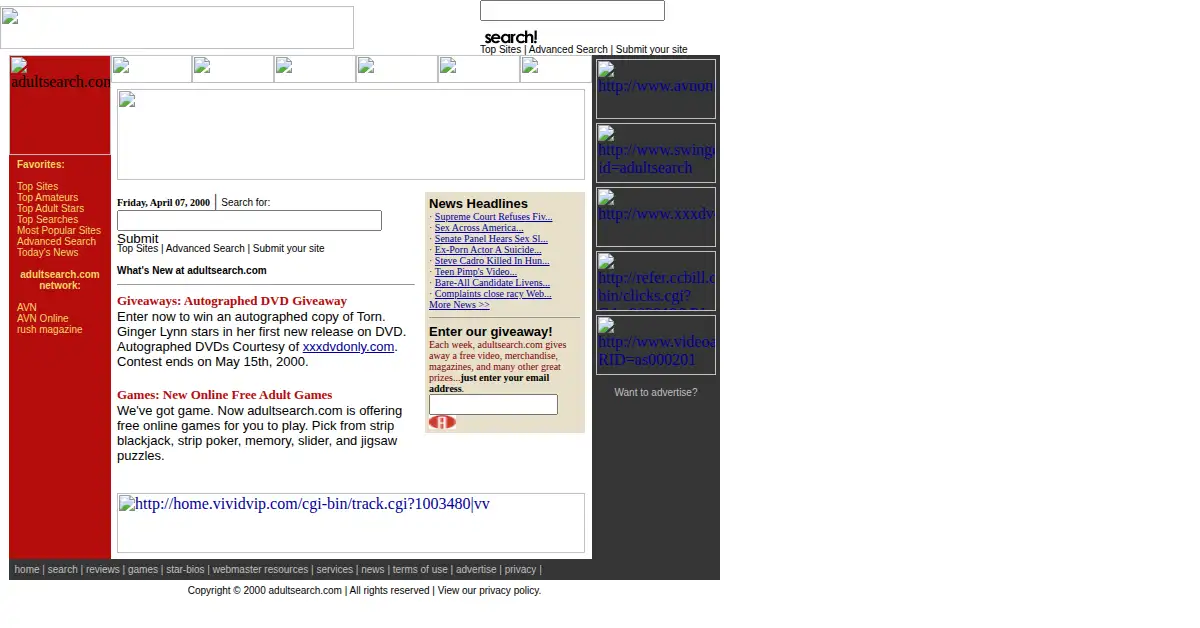Open the AVN network link
This screenshot has height=628, width=1200.
pyautogui.click(x=26, y=307)
